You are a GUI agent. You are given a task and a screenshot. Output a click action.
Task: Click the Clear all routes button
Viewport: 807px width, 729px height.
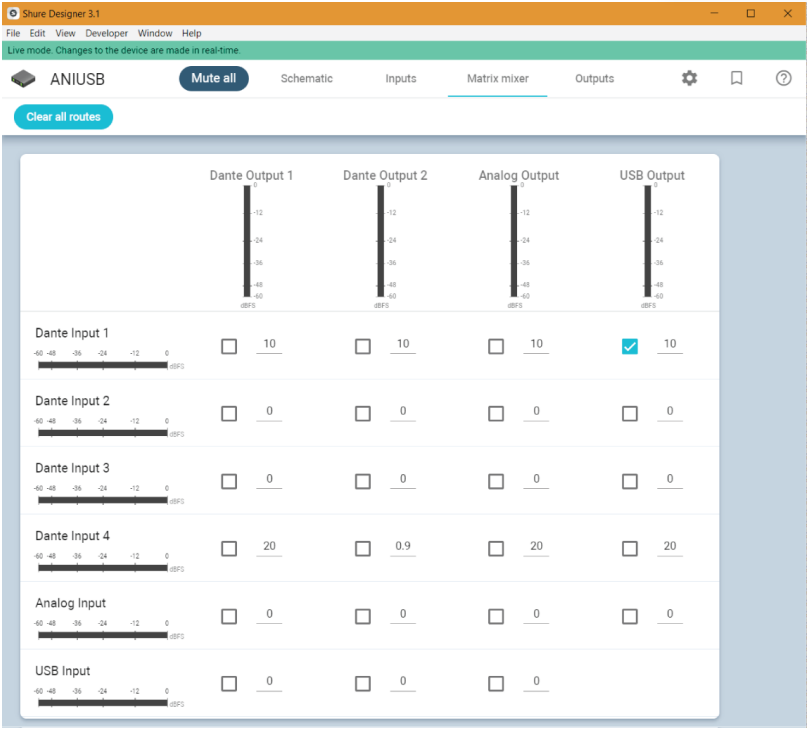click(62, 116)
